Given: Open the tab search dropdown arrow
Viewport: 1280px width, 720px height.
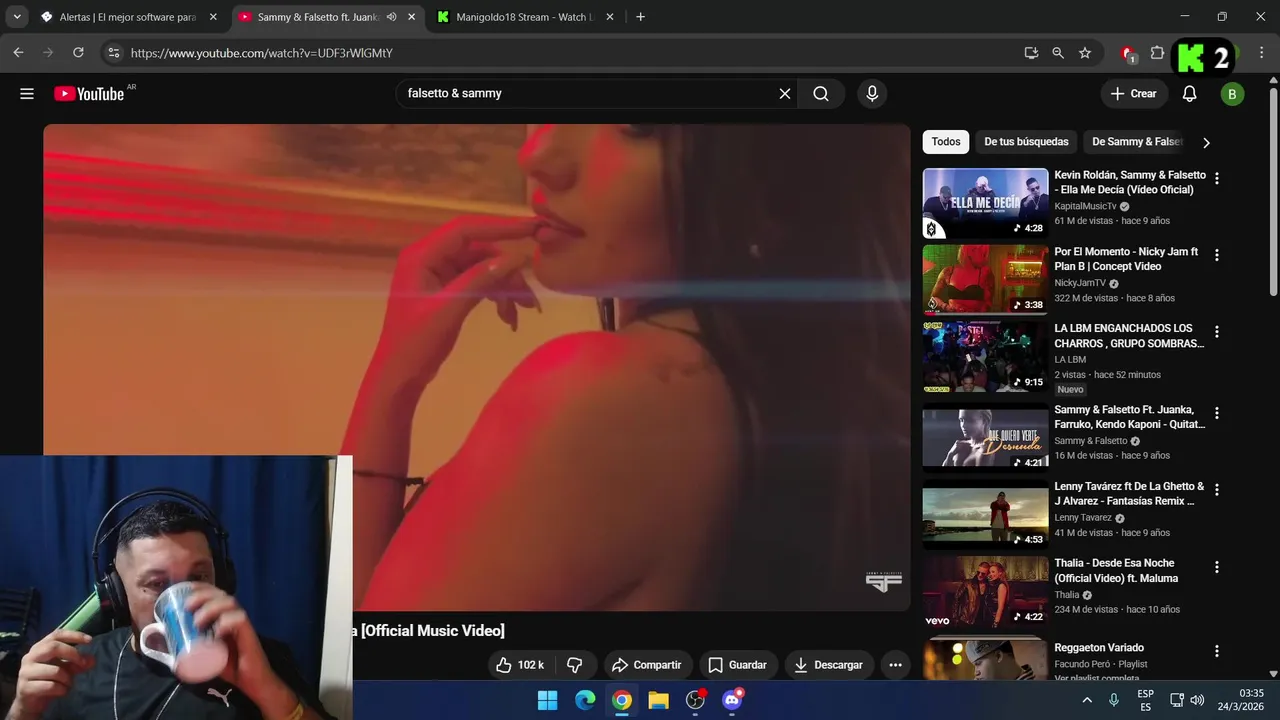Looking at the screenshot, I should [17, 17].
